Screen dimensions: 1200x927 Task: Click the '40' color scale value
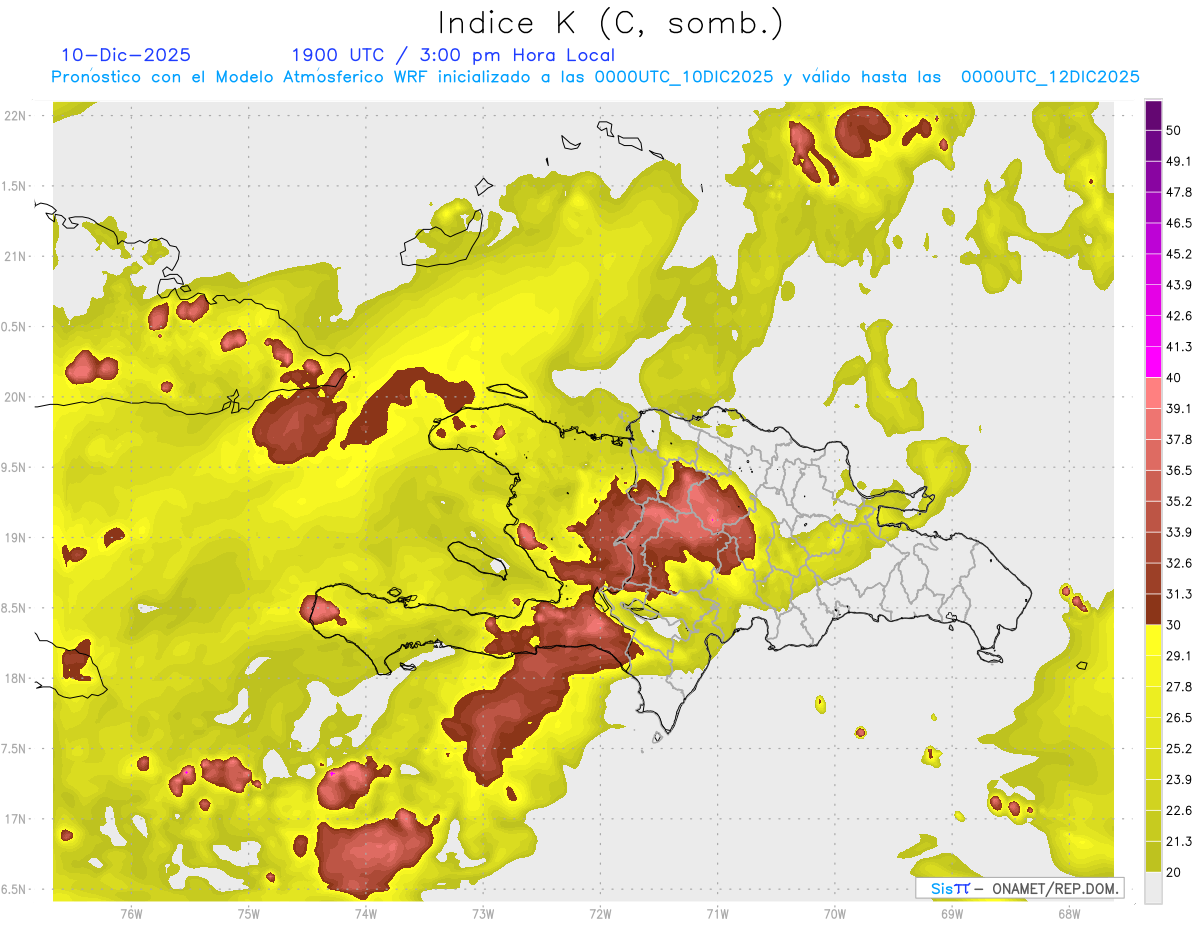[x=1174, y=378]
